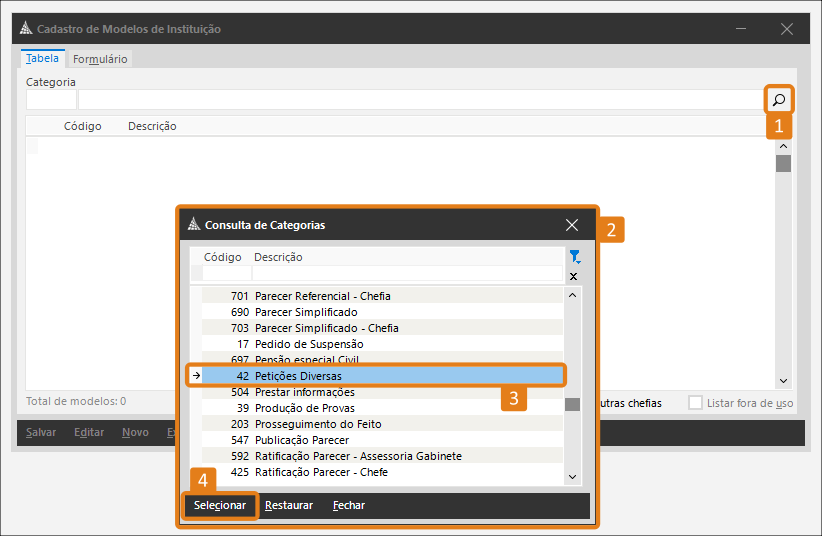Click the Descrição filter field in the dialog
The width and height of the screenshot is (822, 536).
405,274
